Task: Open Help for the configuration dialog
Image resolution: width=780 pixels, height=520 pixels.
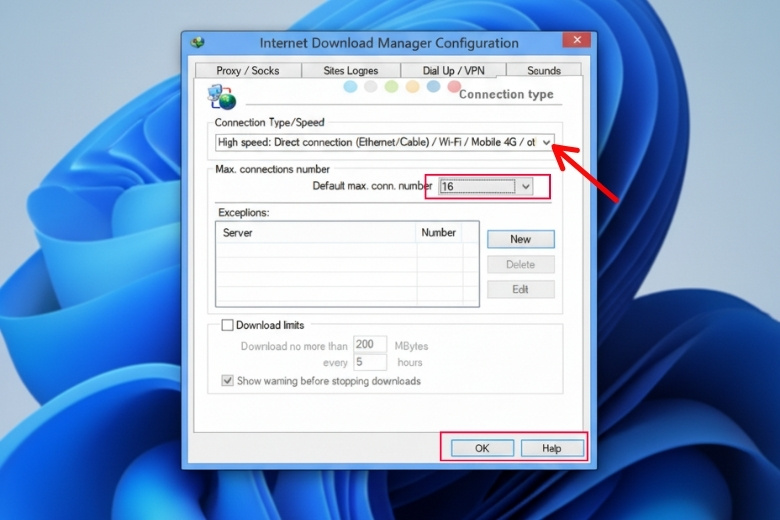Action: coord(552,448)
